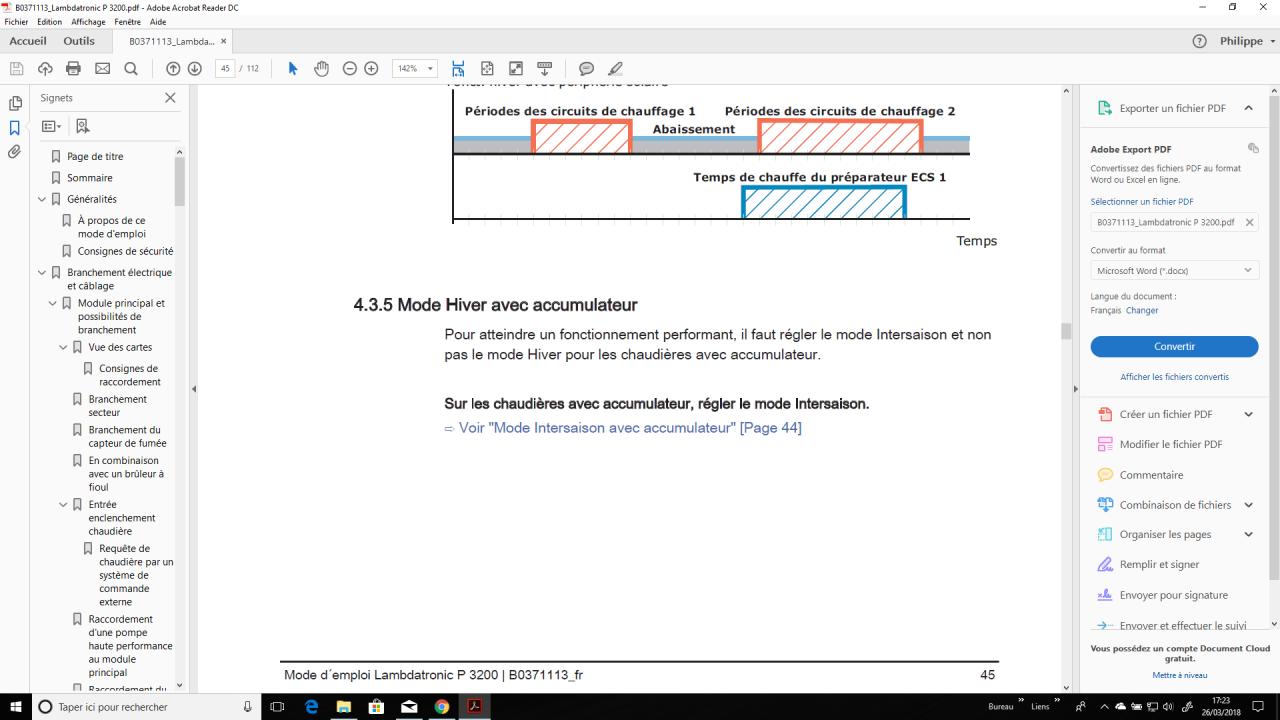Go to next page arrow
The height and width of the screenshot is (720, 1280).
click(195, 68)
